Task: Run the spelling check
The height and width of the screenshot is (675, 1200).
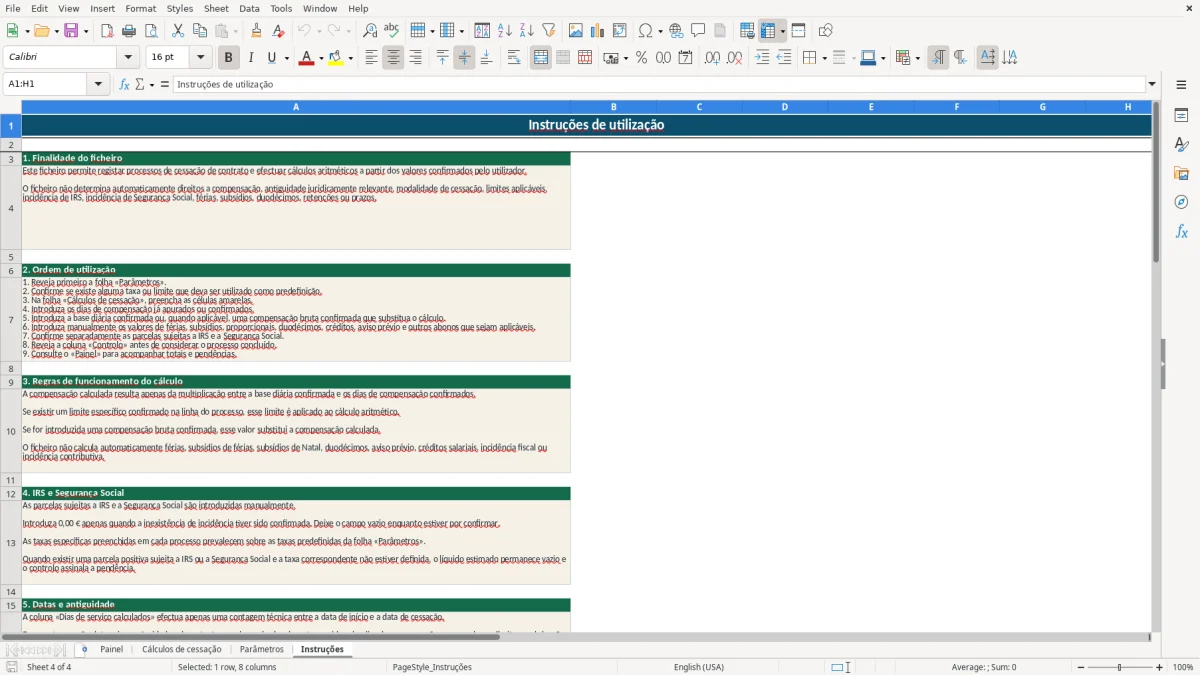Action: (392, 31)
